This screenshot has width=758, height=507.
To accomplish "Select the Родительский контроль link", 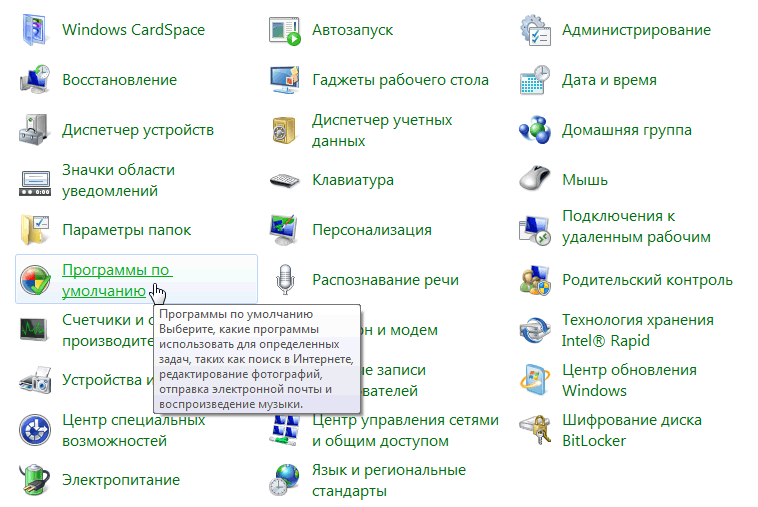I will click(647, 280).
